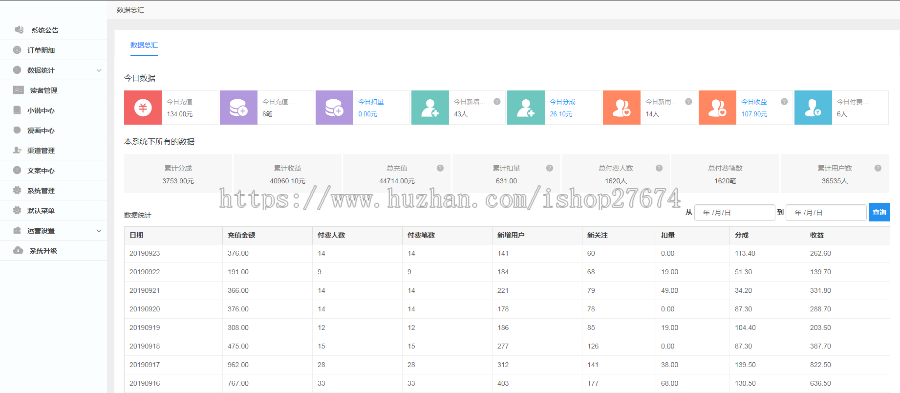Viewport: 900px width, 393px height.
Task: Click the 40960.10元 summary value
Action: [287, 181]
